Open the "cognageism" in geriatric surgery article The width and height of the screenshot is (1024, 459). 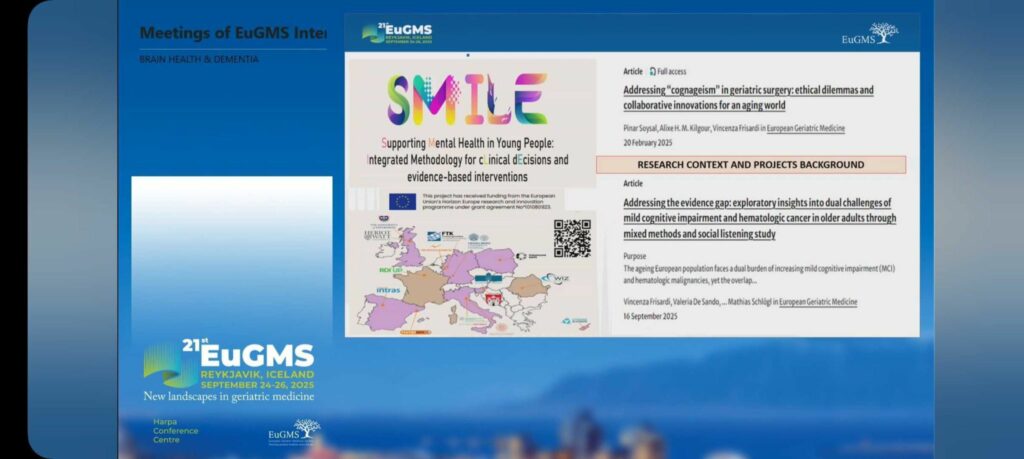point(748,97)
